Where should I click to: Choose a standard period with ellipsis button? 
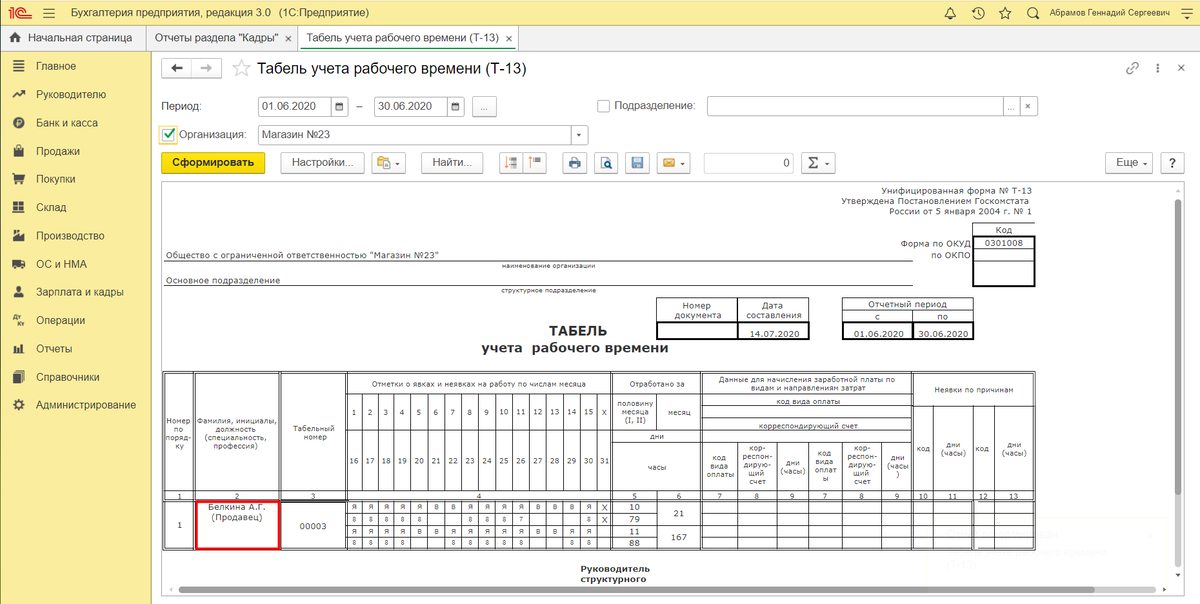click(485, 106)
